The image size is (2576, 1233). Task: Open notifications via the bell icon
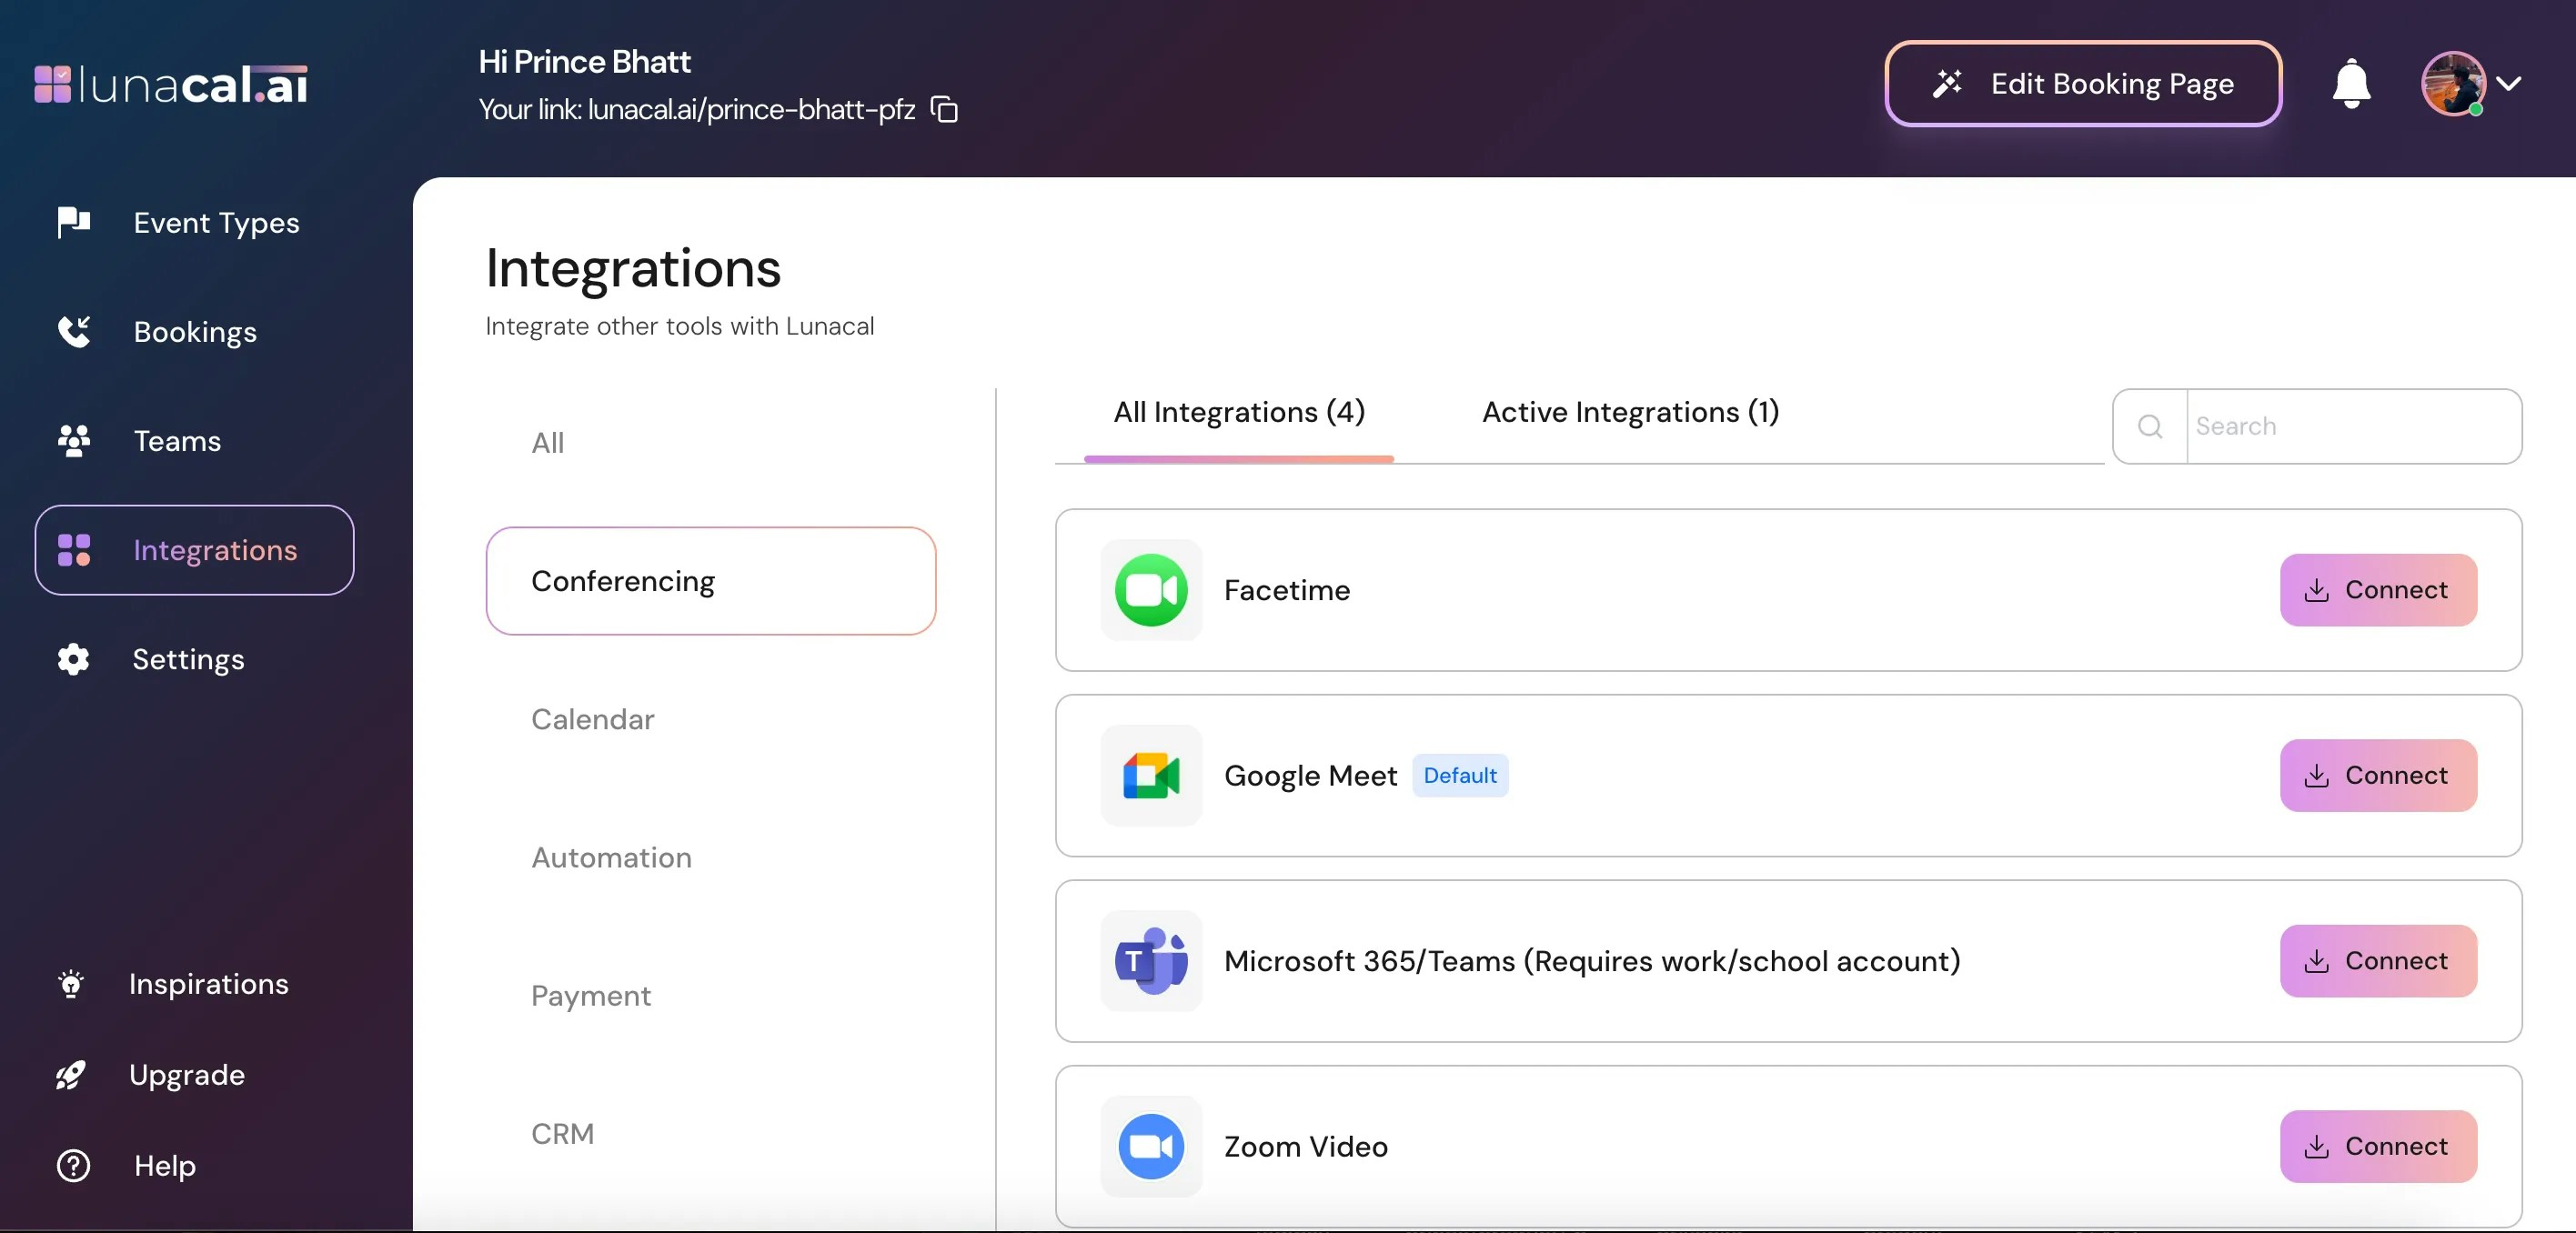(x=2351, y=84)
